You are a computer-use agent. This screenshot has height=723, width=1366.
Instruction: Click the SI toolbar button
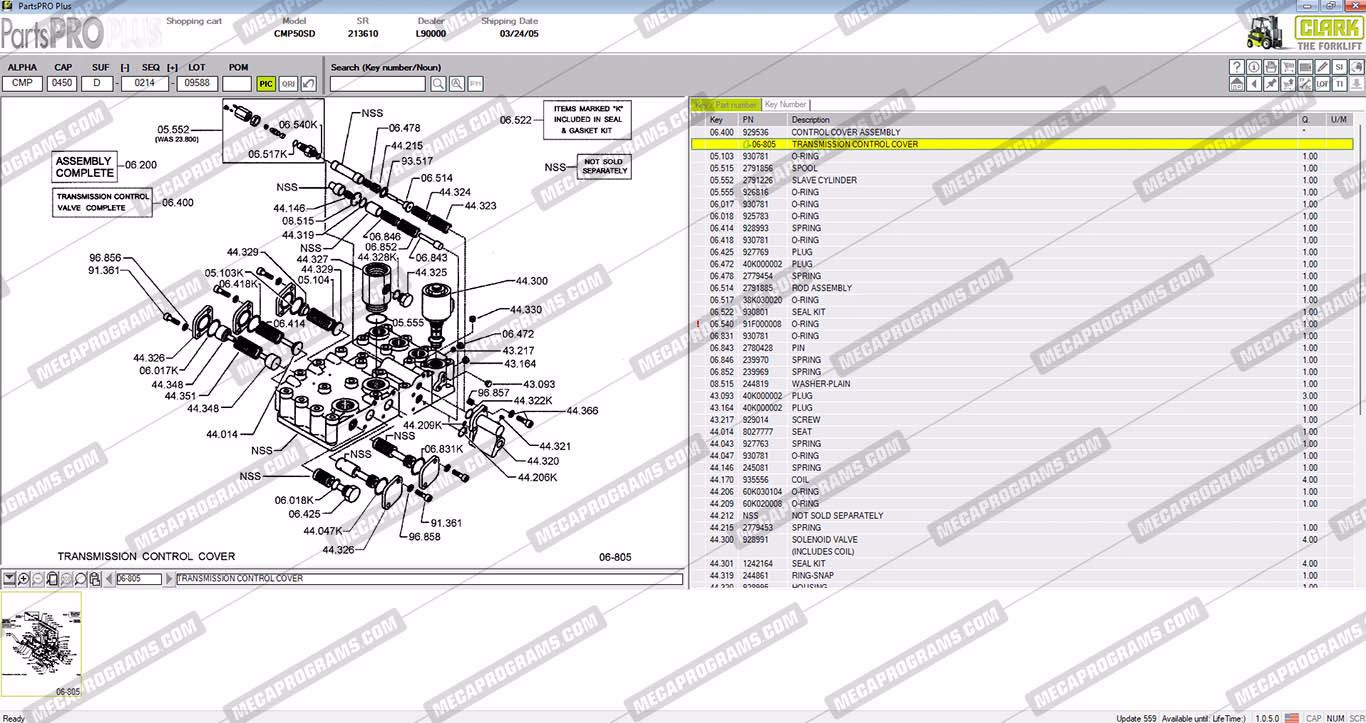[x=1339, y=67]
